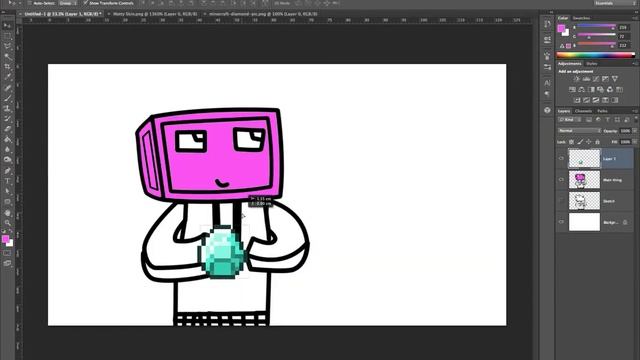The height and width of the screenshot is (360, 640).
Task: Click the Opacity percentage field
Action: pos(625,131)
